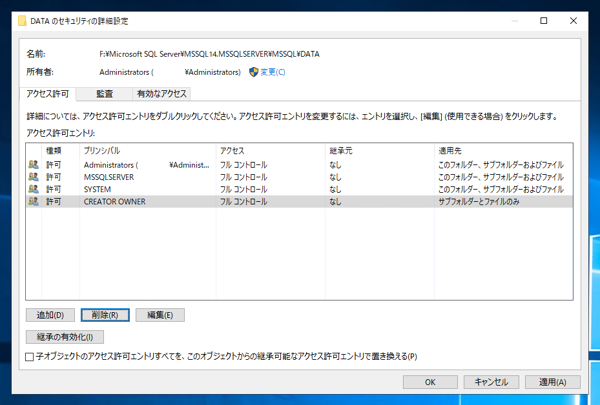
Task: Click the 変更(C) owner change link
Action: pyautogui.click(x=273, y=72)
